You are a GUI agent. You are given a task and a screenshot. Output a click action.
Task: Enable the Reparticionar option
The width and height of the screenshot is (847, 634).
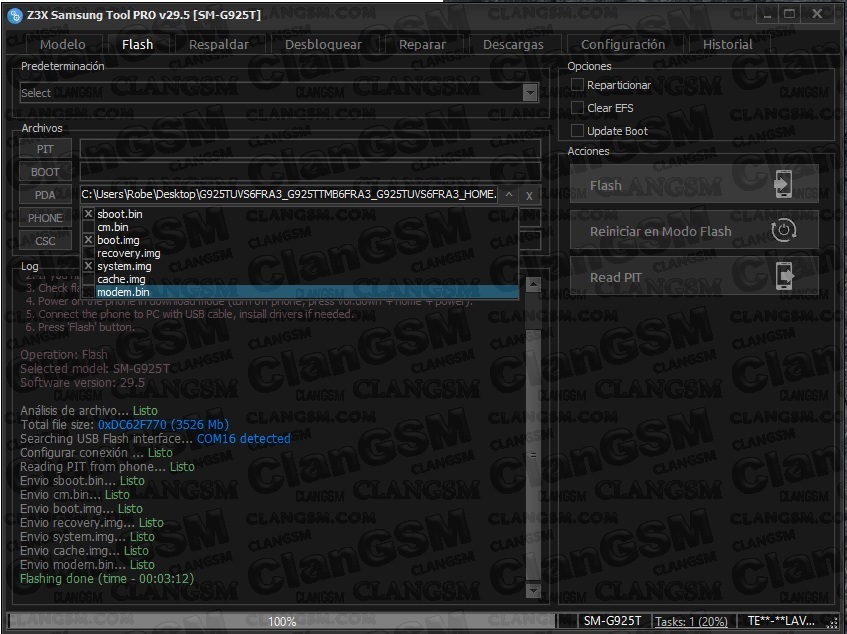tap(577, 85)
